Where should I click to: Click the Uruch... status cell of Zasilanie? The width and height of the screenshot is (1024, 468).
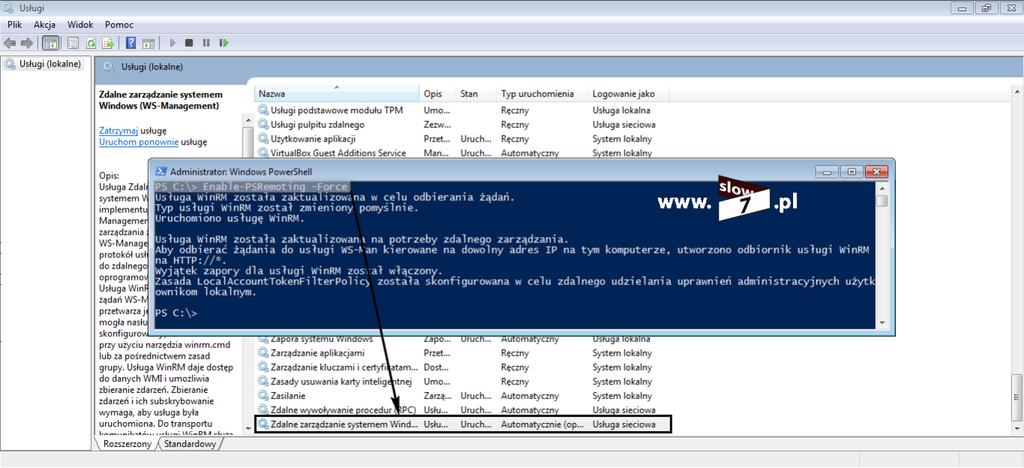476,396
